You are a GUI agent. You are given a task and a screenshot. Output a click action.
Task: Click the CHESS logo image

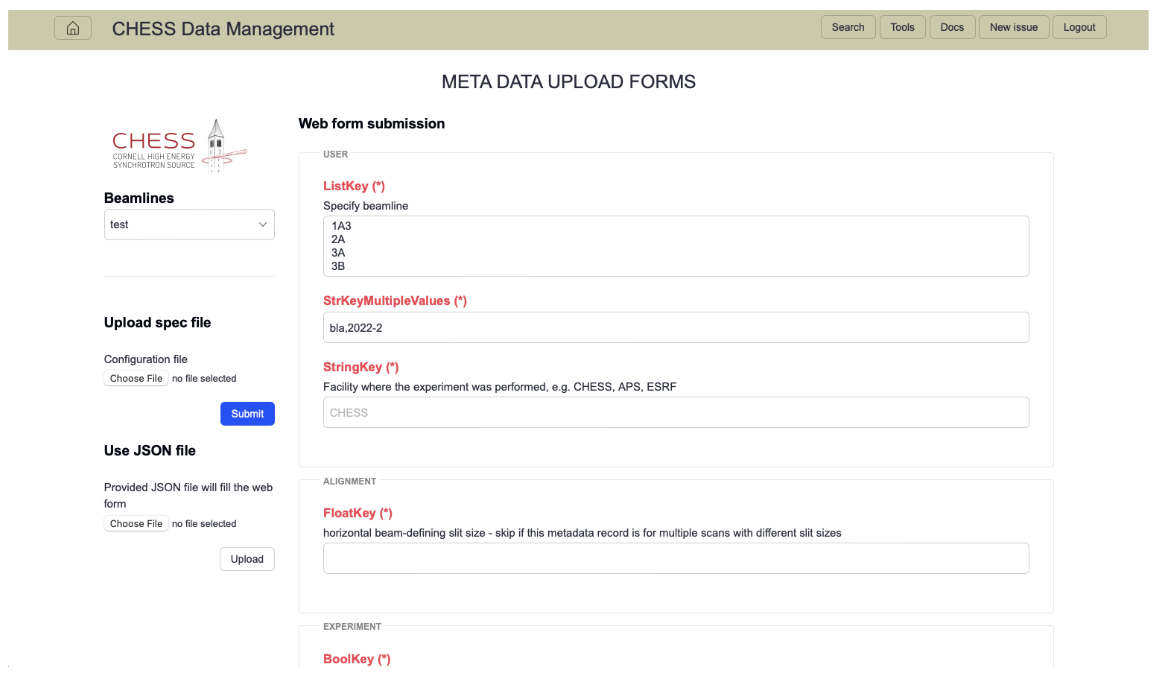pos(180,148)
